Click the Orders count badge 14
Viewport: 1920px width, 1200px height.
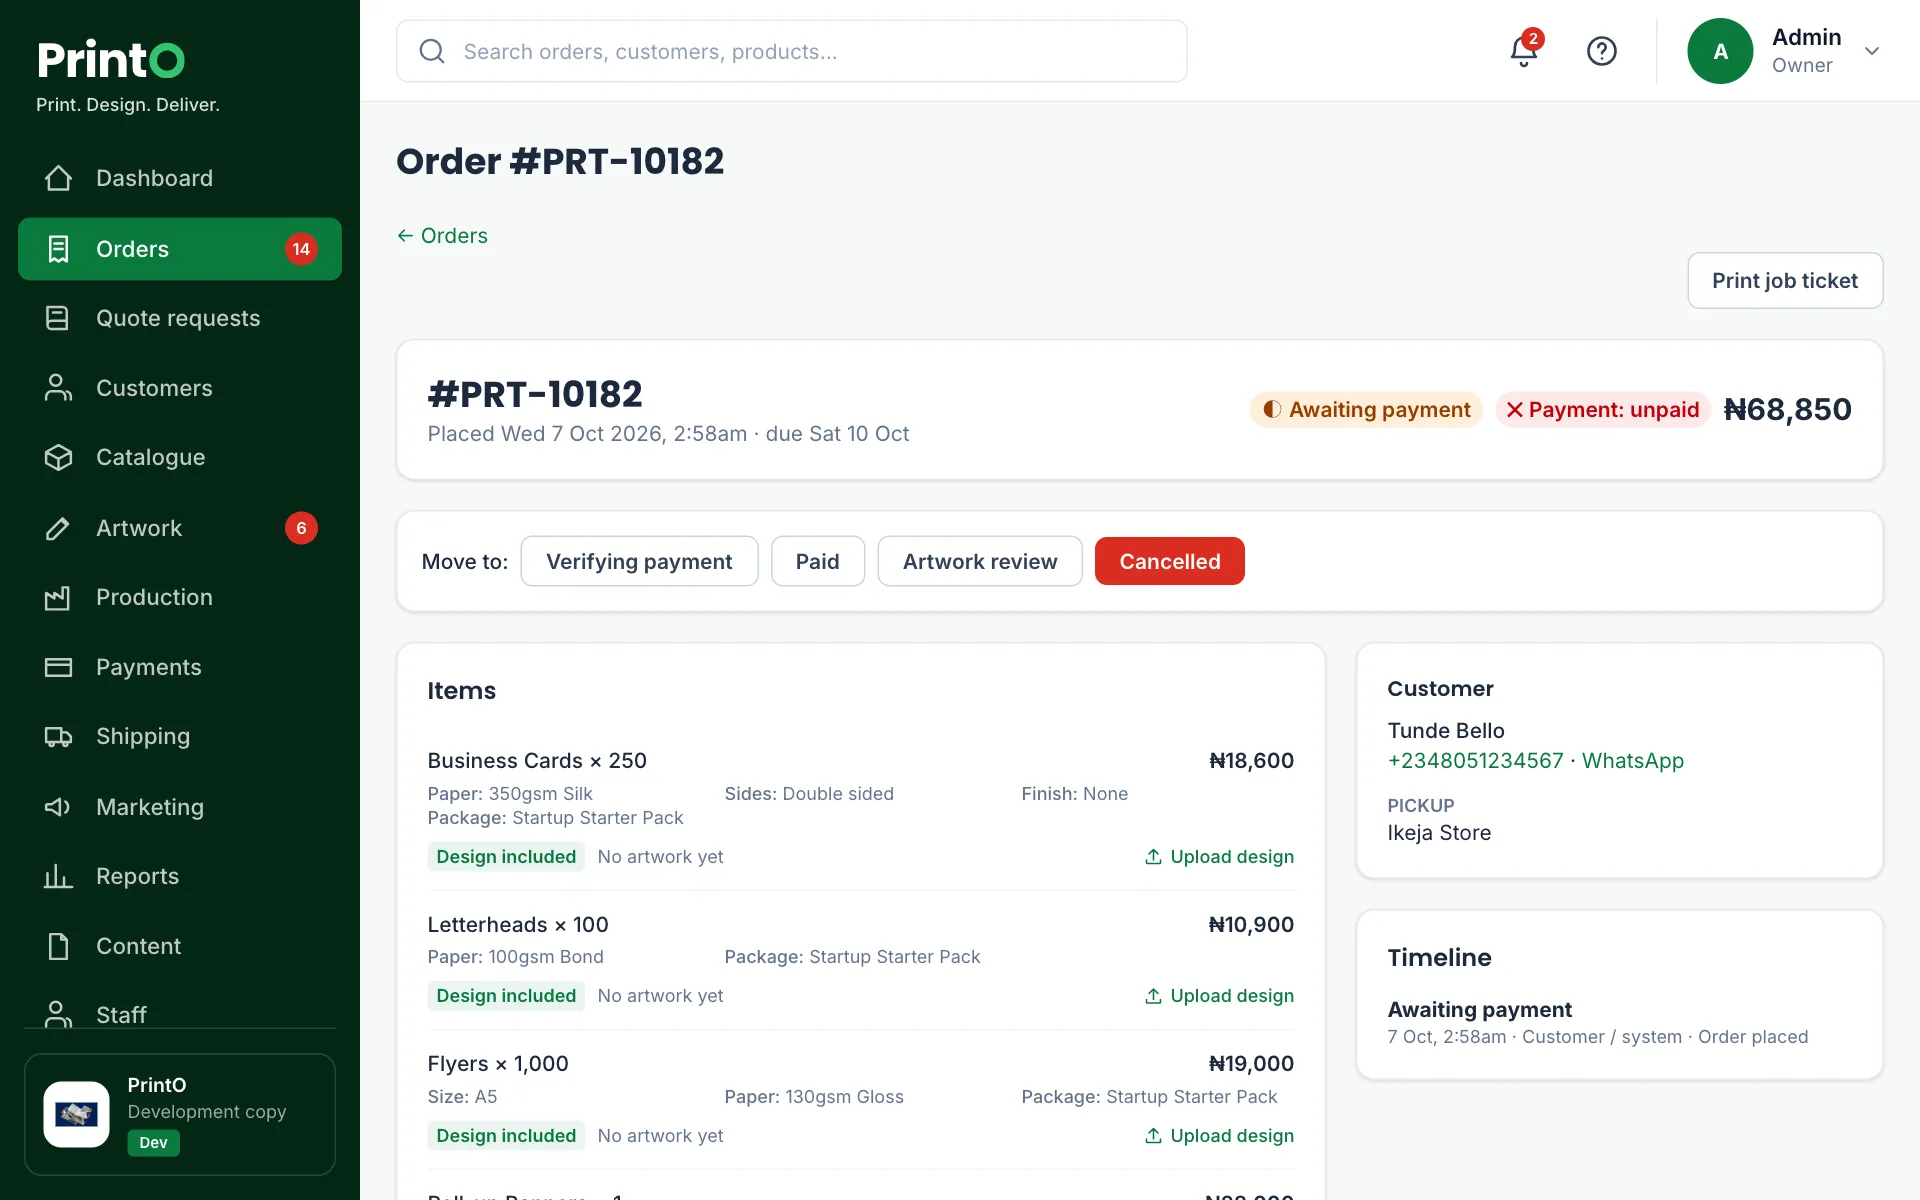point(301,249)
